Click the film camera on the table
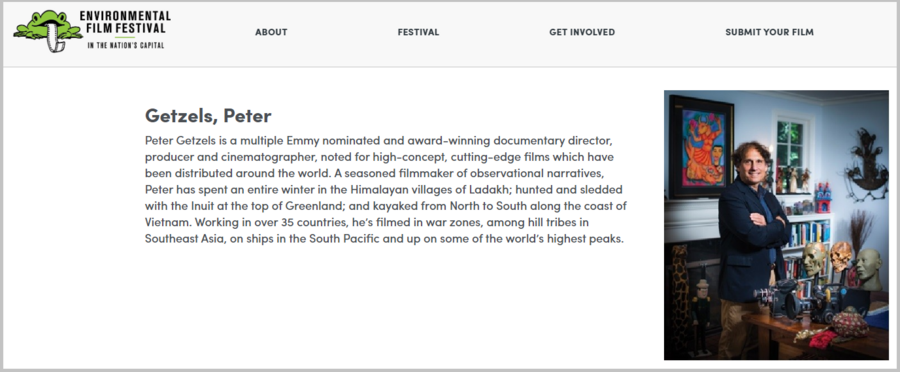The width and height of the screenshot is (900, 372). 779,298
